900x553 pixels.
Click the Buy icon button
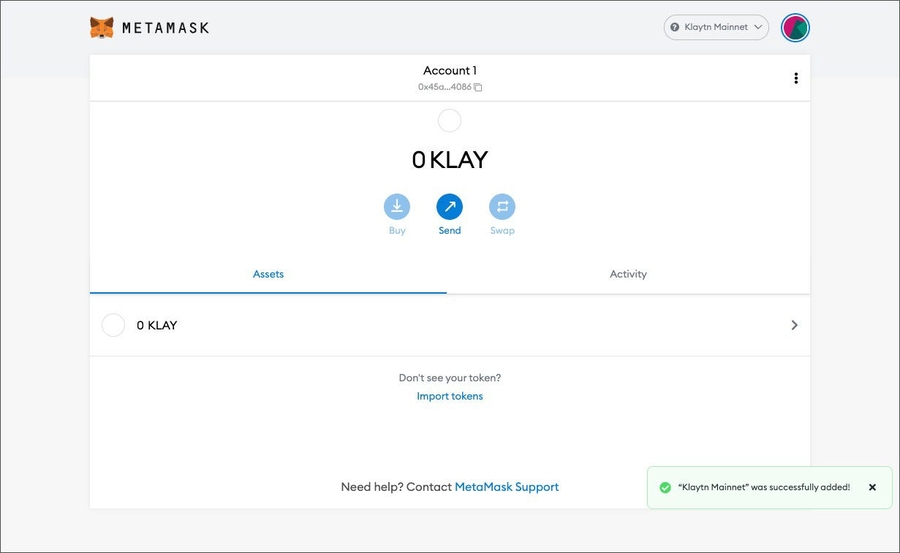(397, 207)
